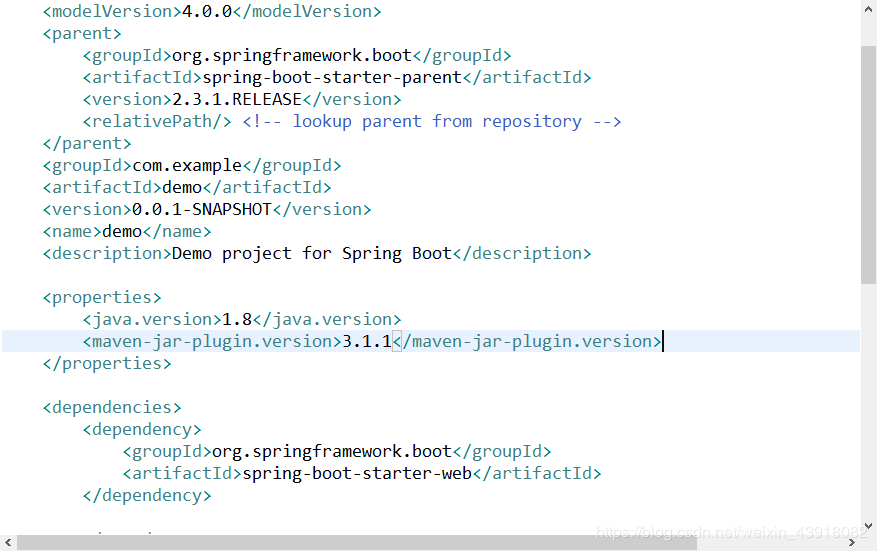The height and width of the screenshot is (551, 877).
Task: Click Demo project for Spring Boot description
Action: 312,253
